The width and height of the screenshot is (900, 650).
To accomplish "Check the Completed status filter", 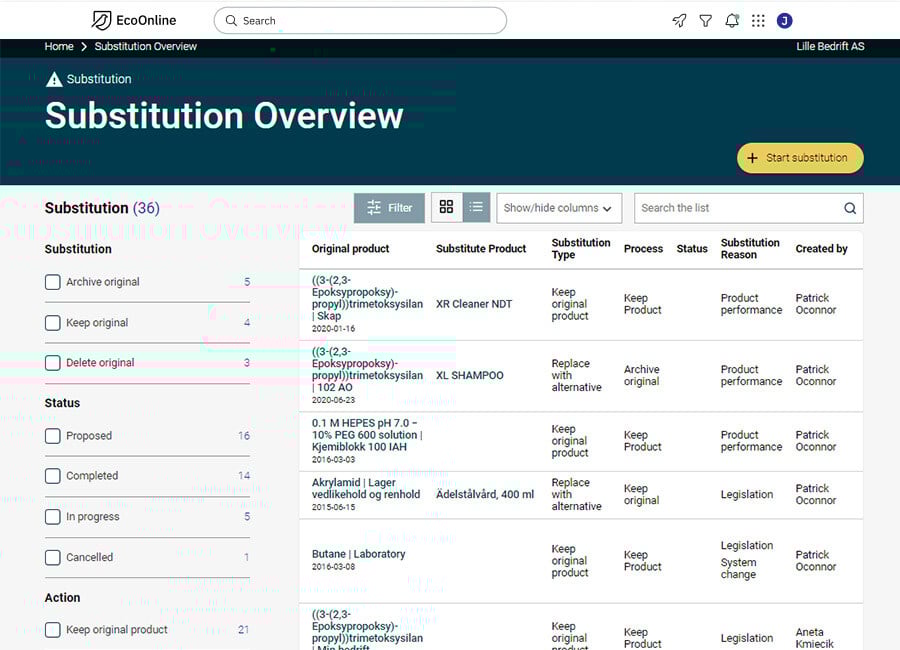I will (53, 476).
